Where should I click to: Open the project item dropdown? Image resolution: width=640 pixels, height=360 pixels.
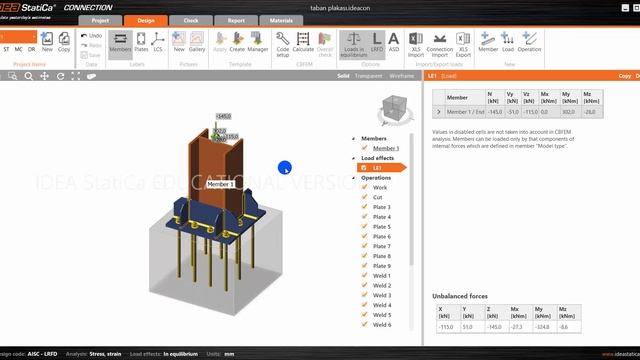pyautogui.click(x=18, y=36)
